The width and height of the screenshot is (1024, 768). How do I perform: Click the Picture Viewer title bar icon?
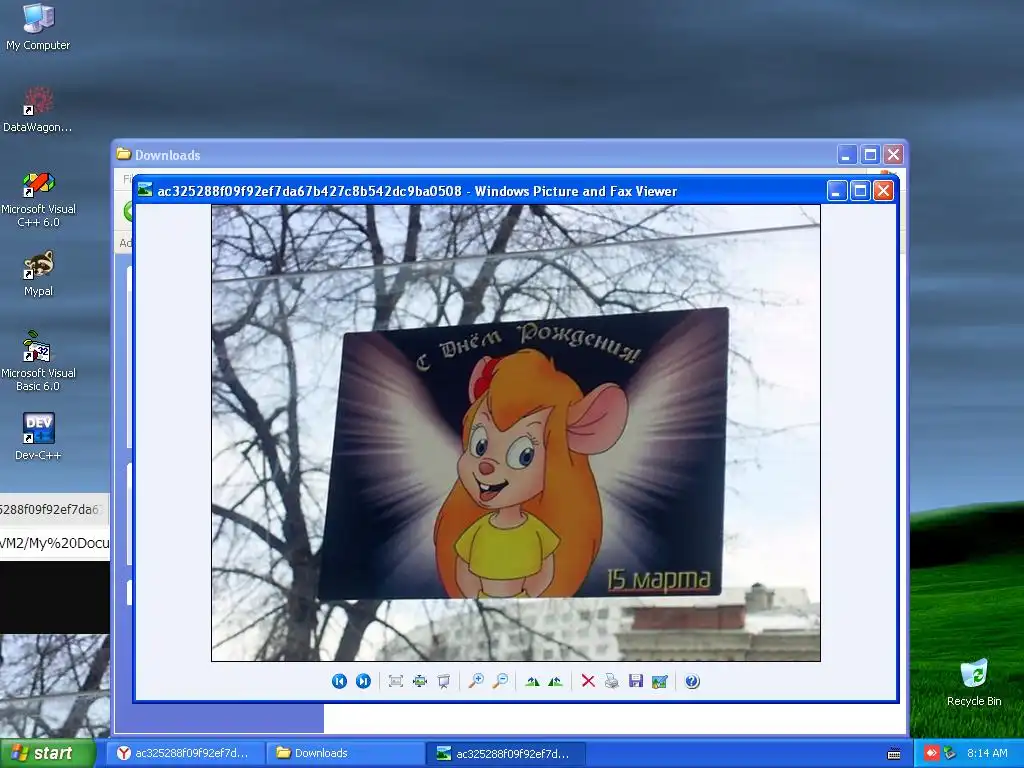tap(145, 190)
